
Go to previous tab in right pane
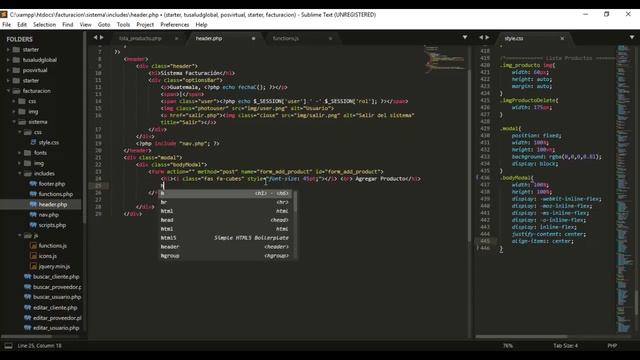(481, 38)
